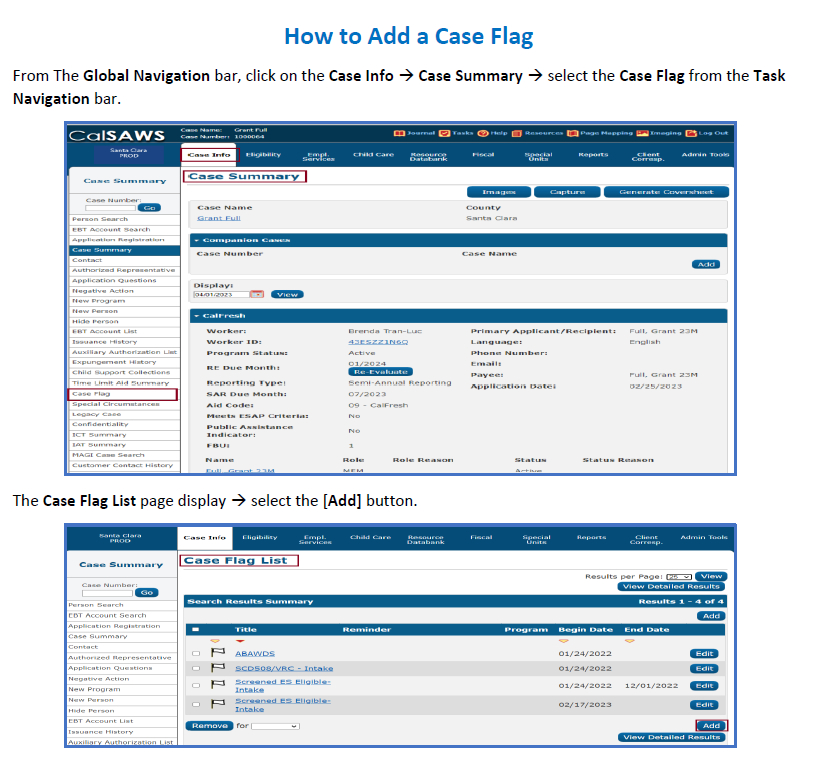Click Edit on the ABAWDS row
Screen dimensions: 840x759
(704, 653)
